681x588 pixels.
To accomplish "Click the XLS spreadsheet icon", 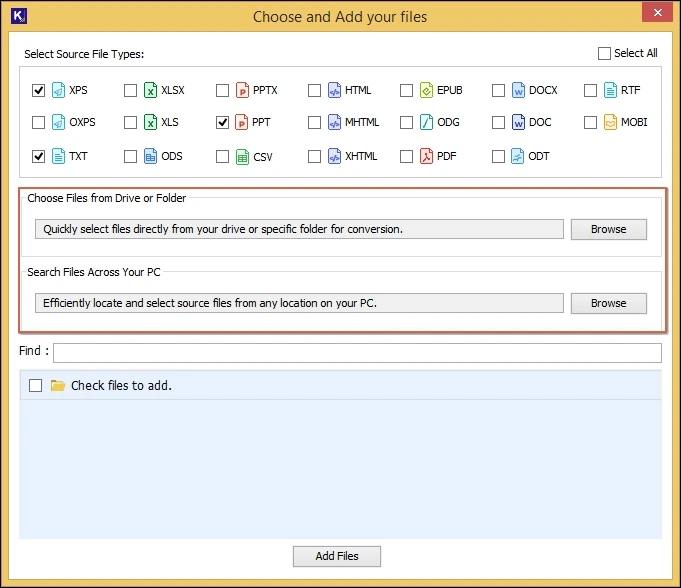I will (x=150, y=122).
